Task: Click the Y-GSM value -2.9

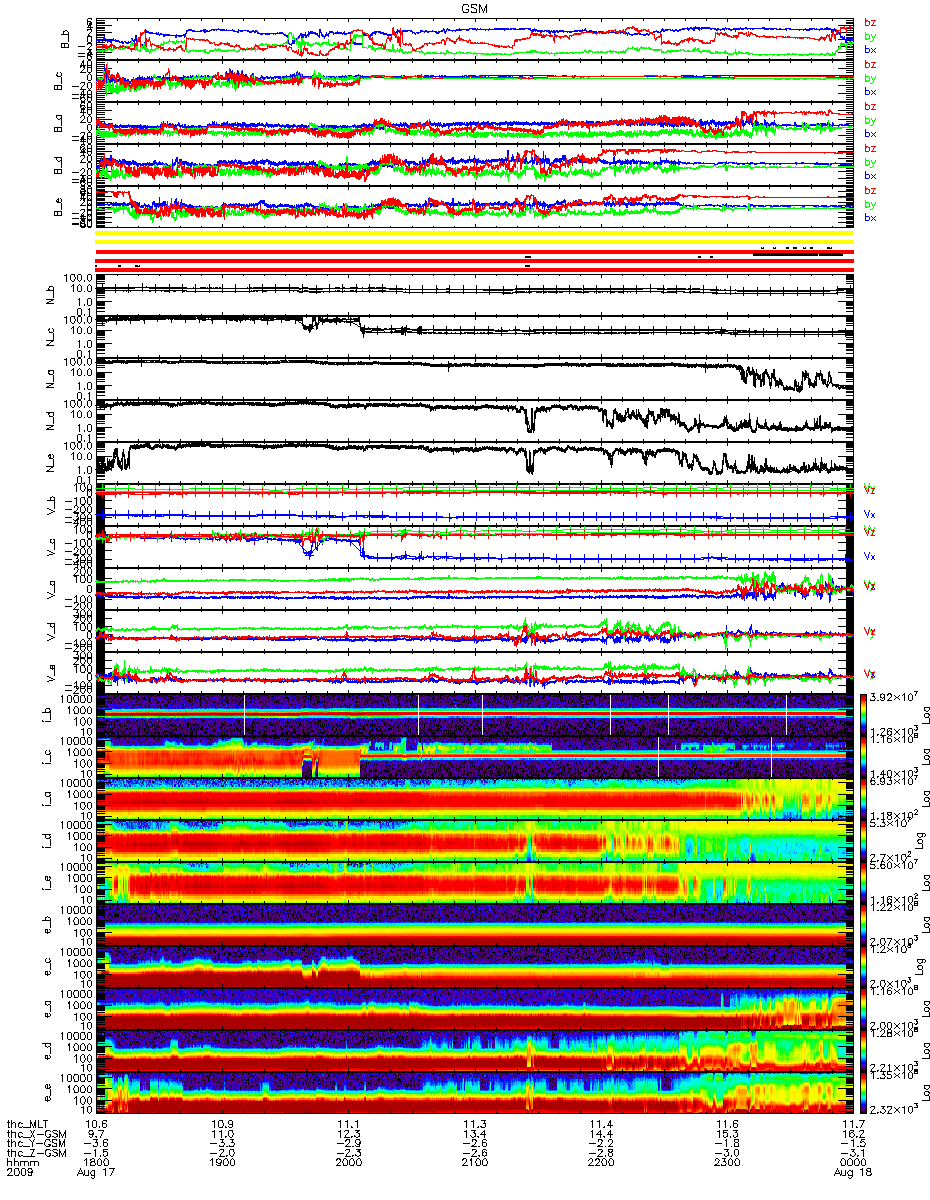Action: pos(348,1144)
